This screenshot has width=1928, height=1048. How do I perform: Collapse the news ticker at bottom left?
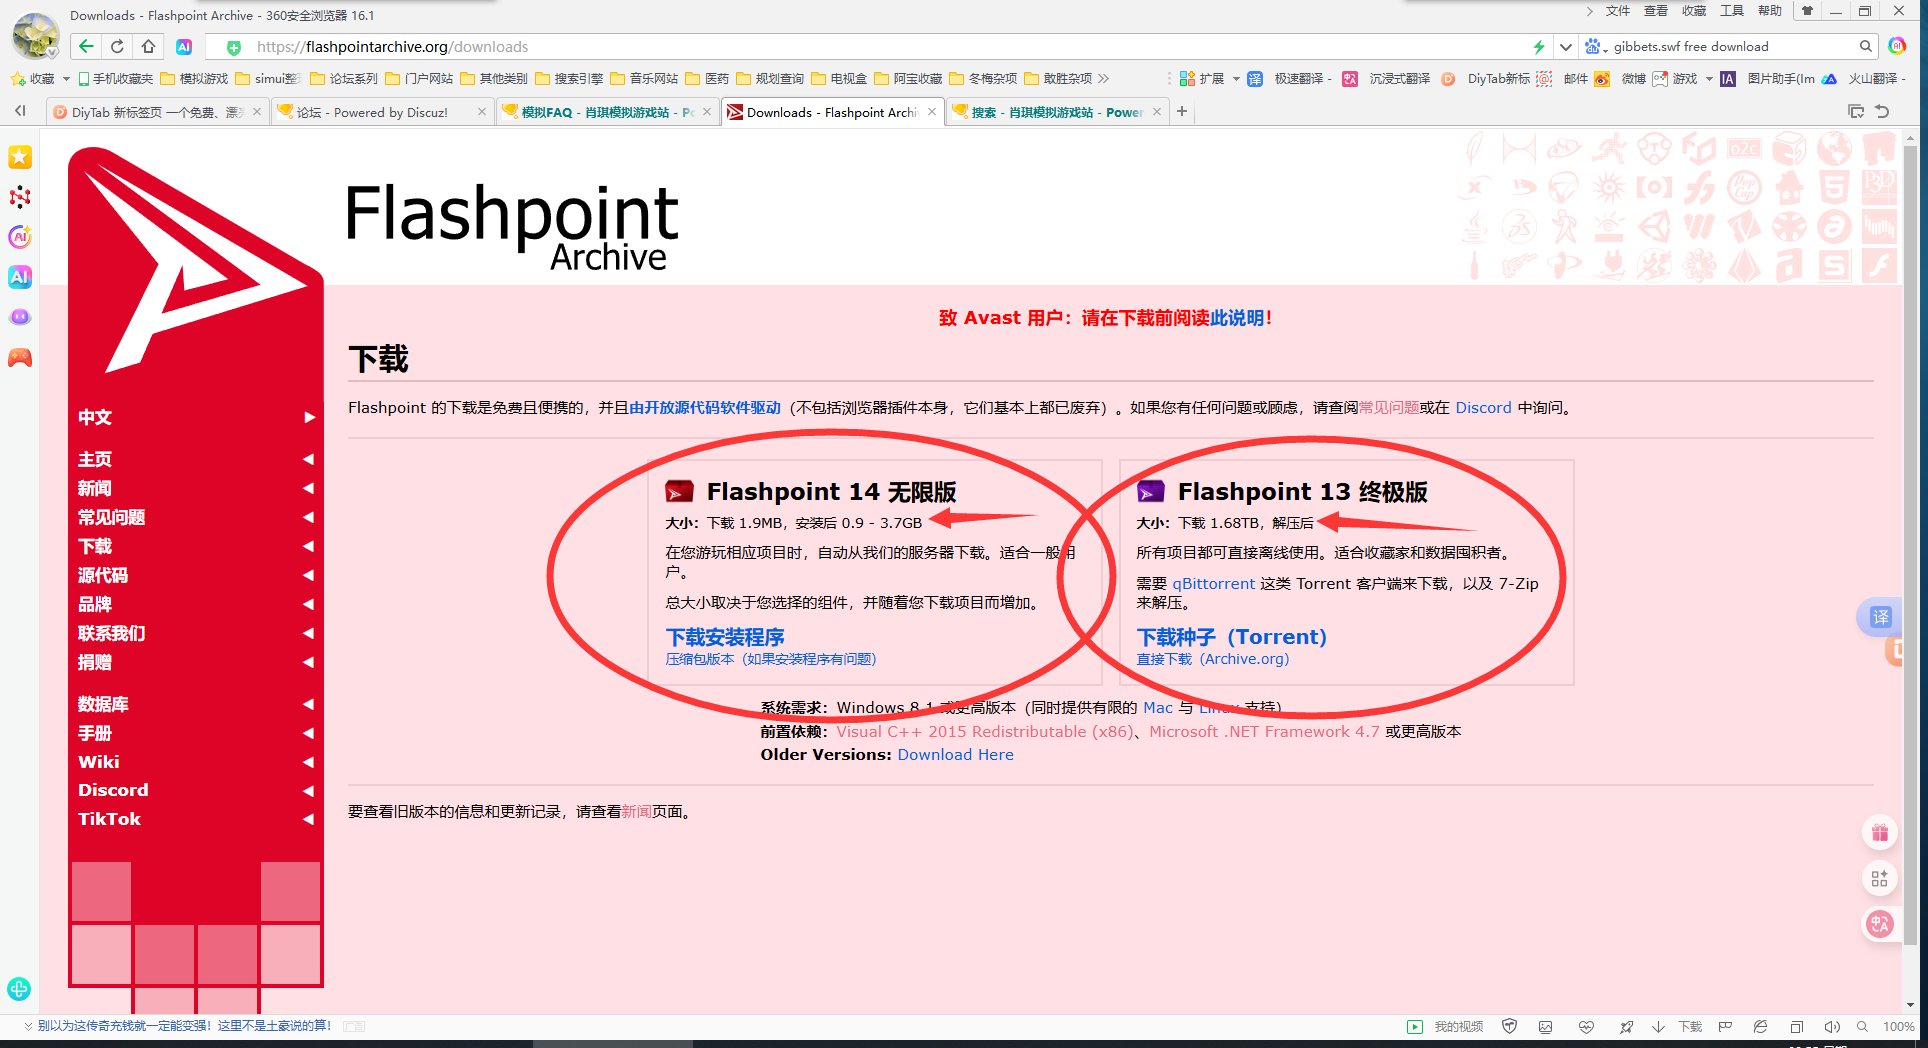[28, 1025]
